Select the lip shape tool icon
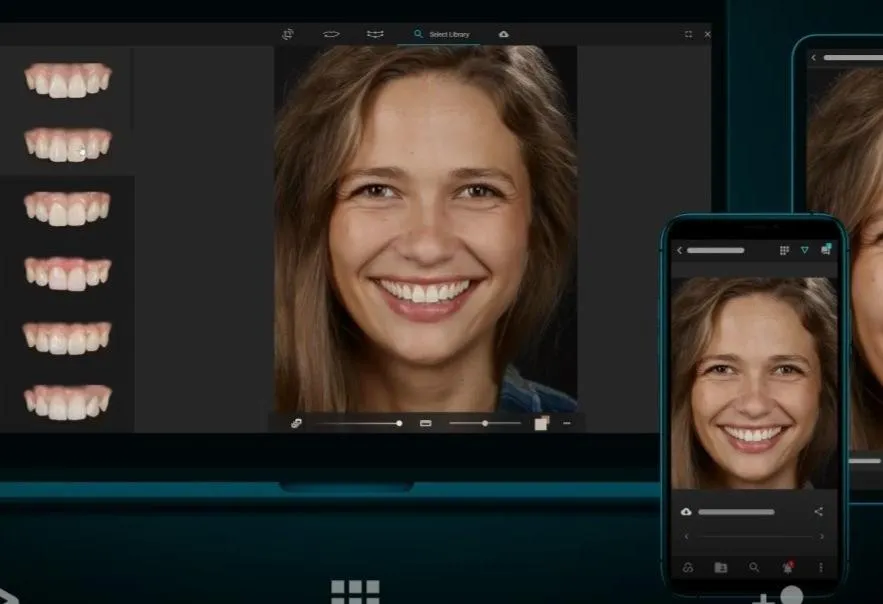883x604 pixels. [x=331, y=34]
